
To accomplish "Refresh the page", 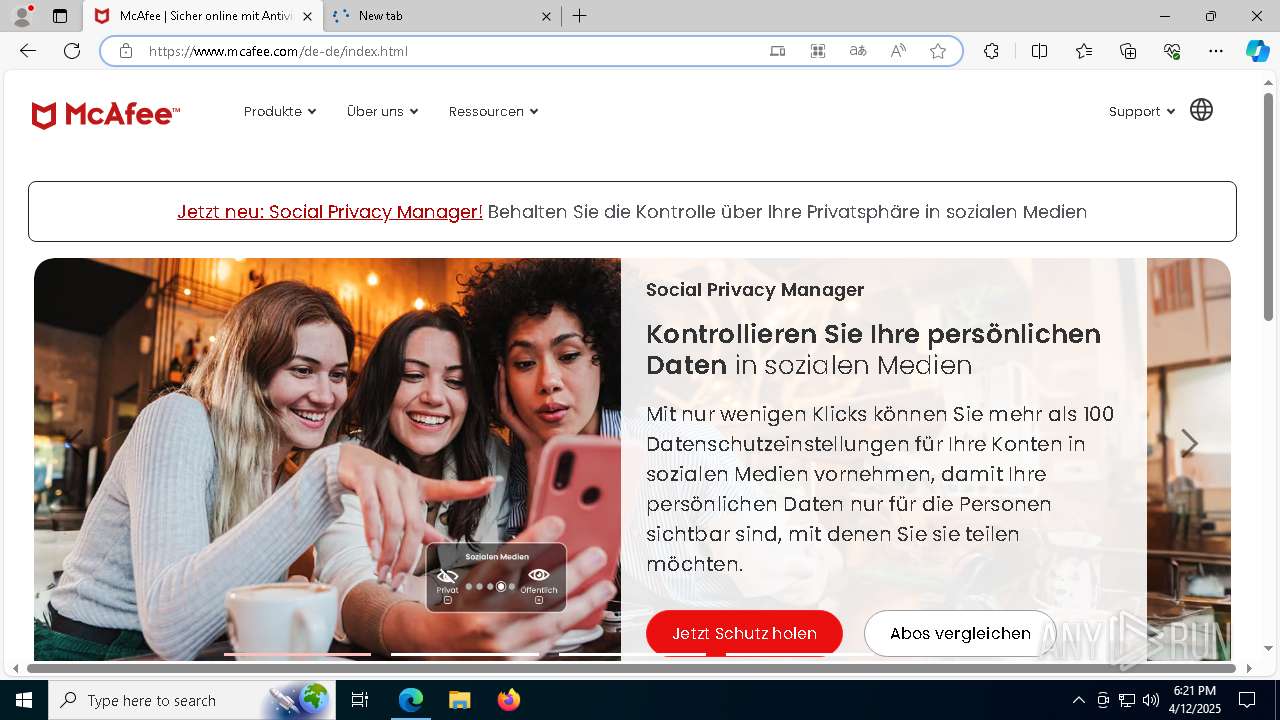I will point(72,51).
